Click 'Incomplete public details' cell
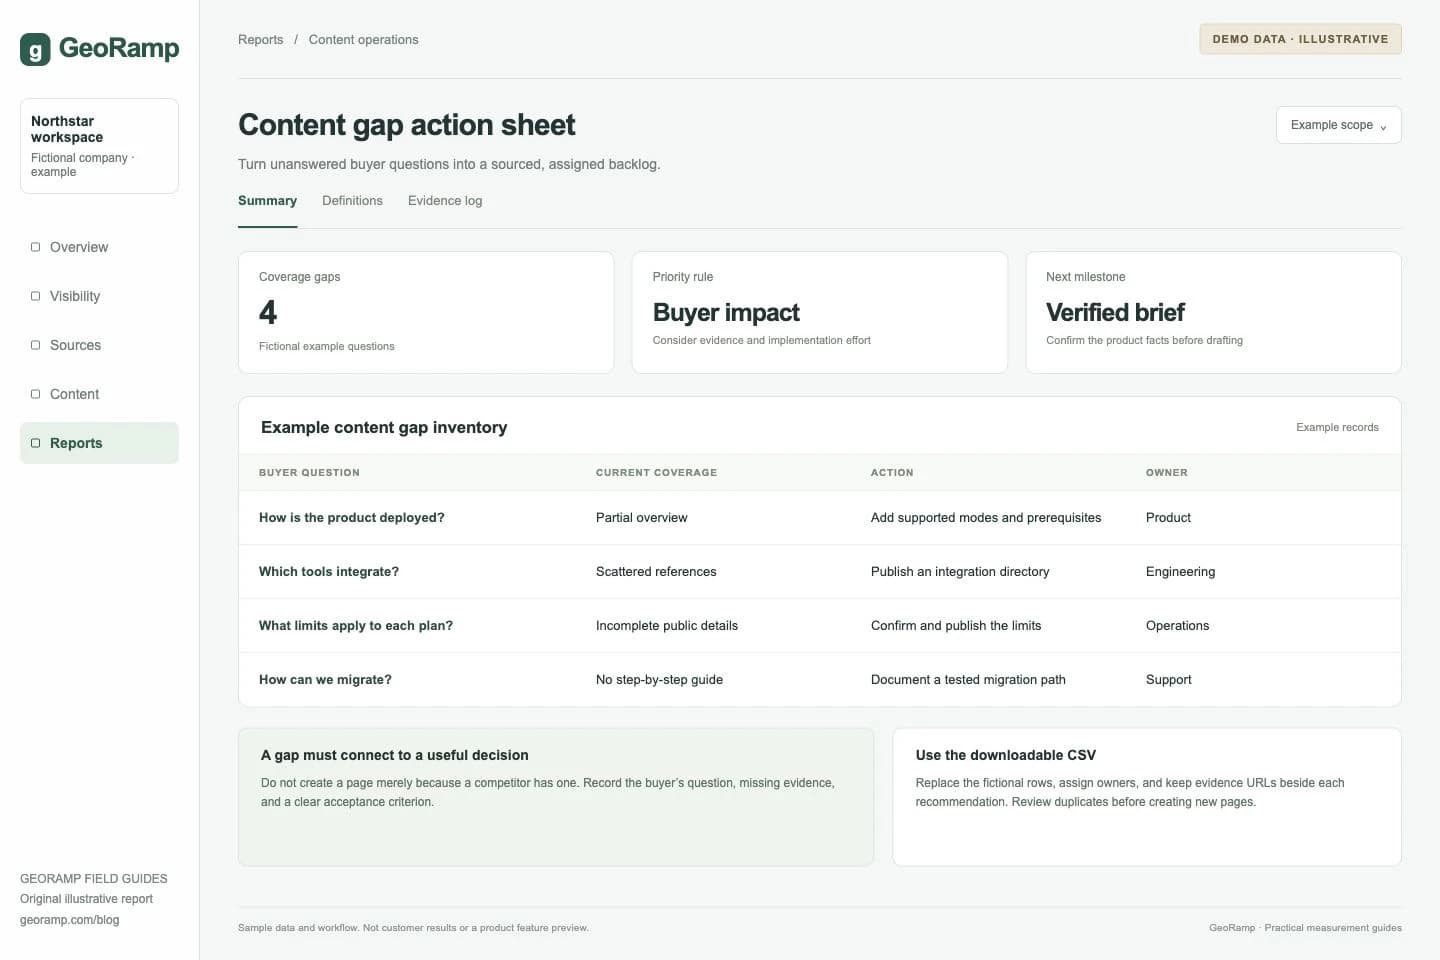 click(667, 626)
